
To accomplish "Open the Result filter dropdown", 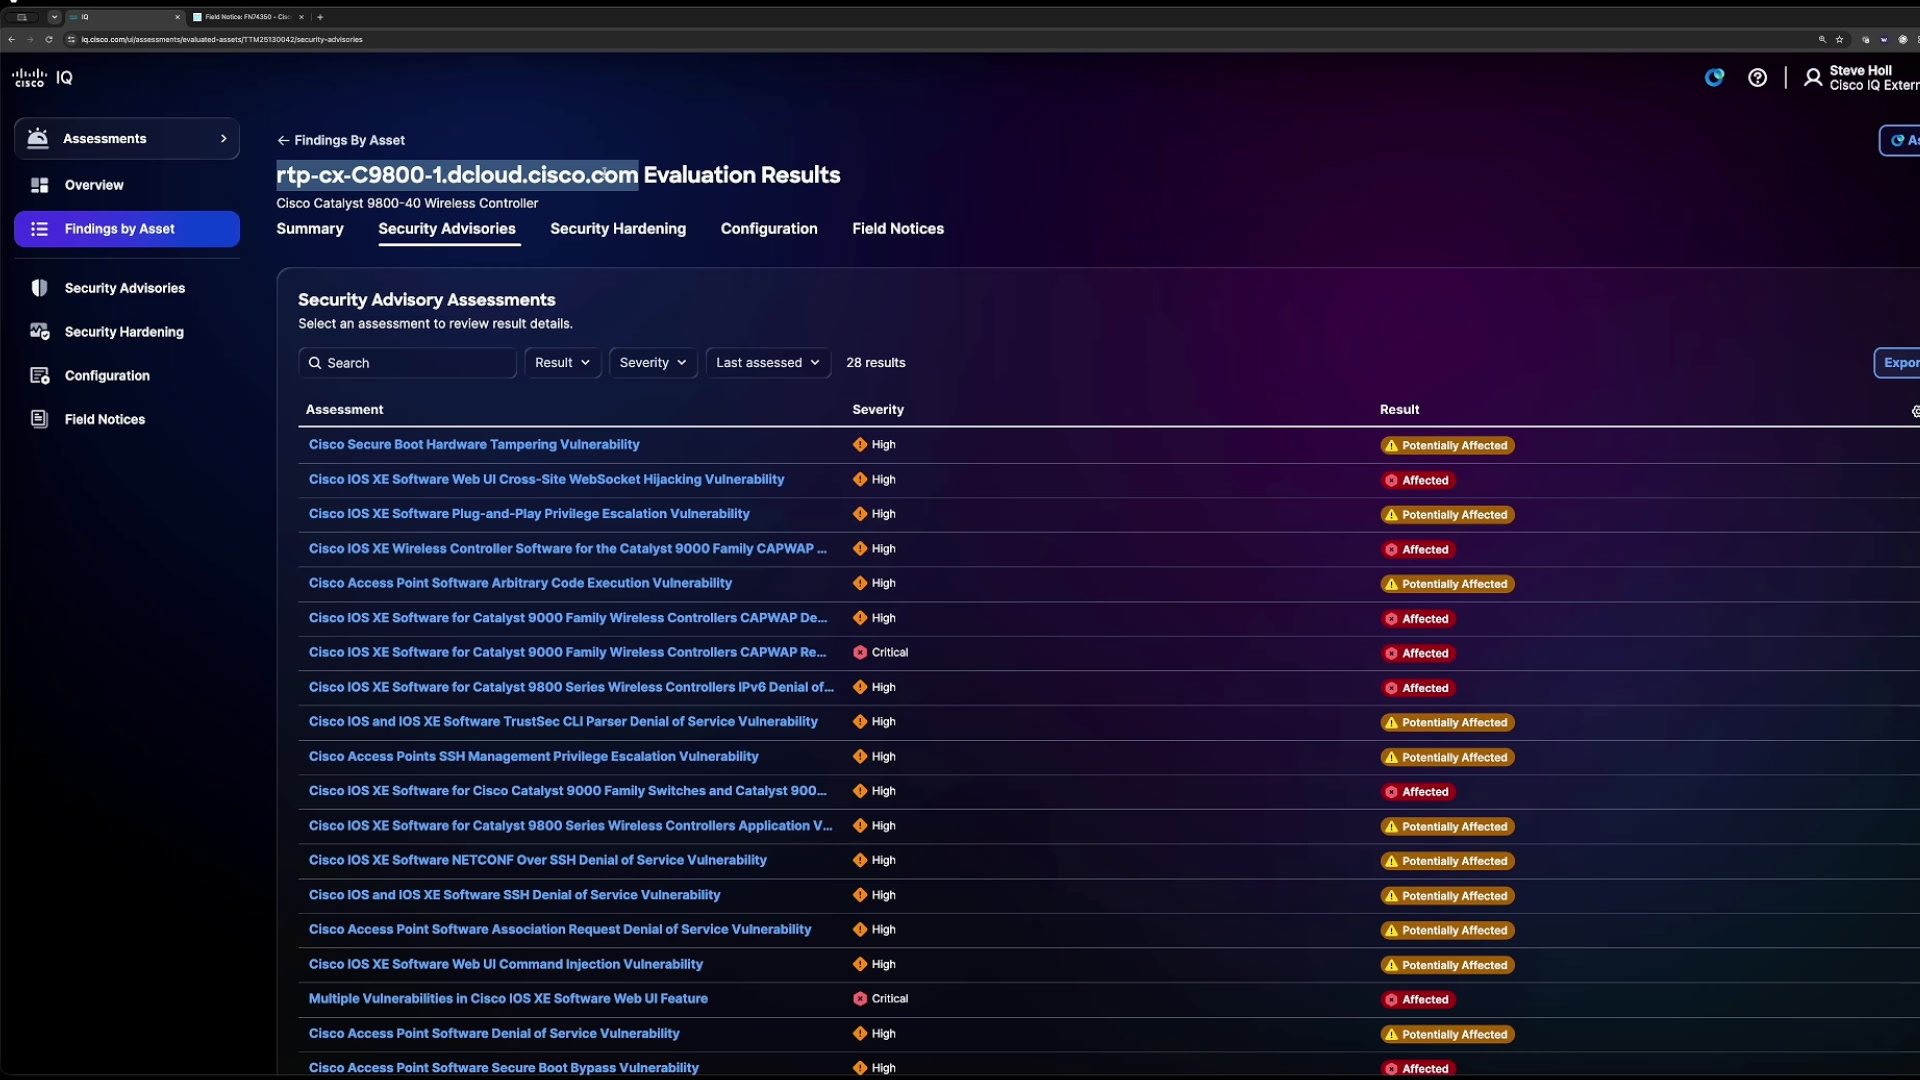I will 562,363.
